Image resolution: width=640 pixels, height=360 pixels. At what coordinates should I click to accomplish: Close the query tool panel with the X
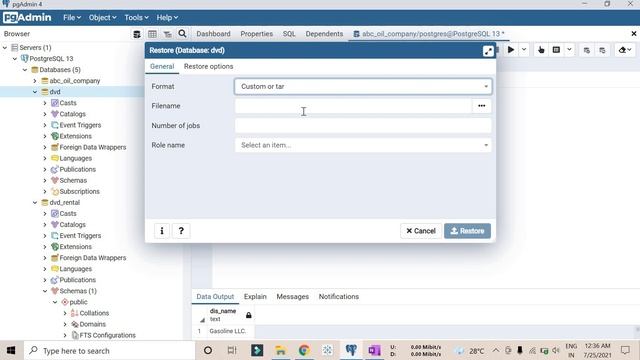(633, 34)
